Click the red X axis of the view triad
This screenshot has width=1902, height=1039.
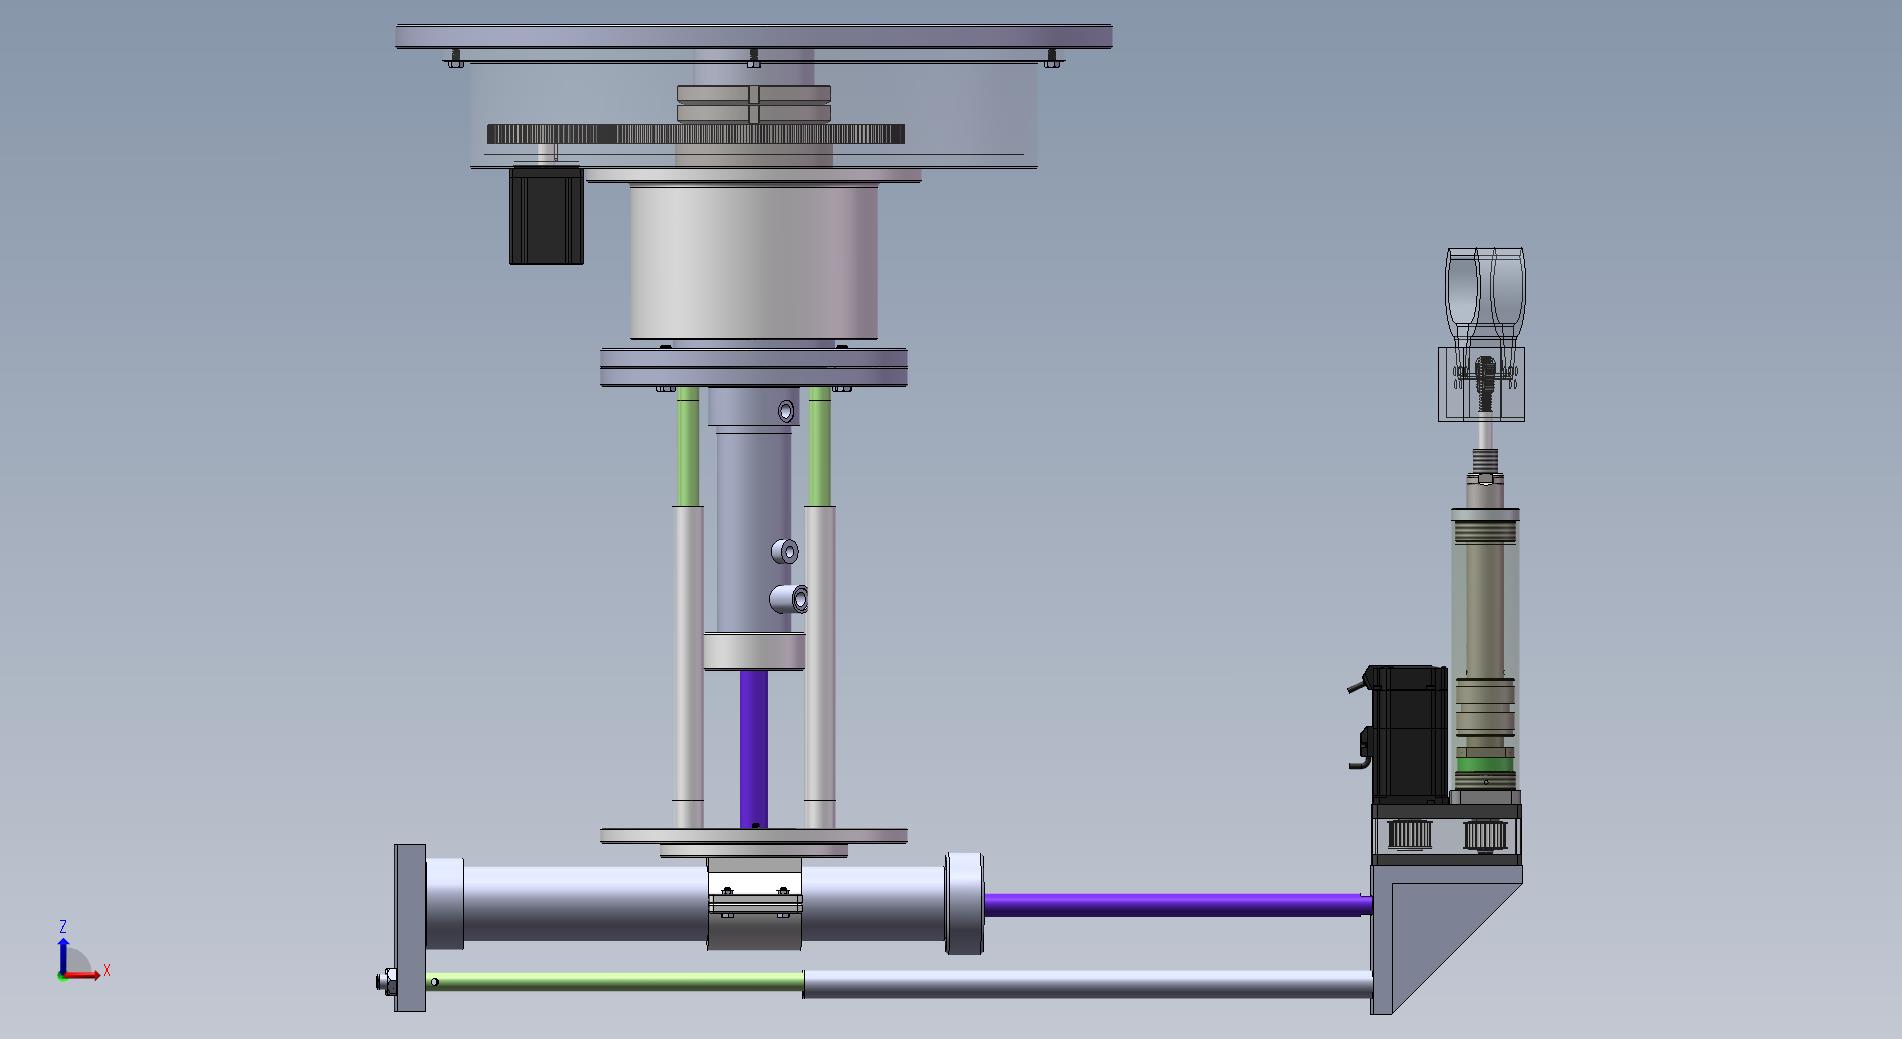pos(84,975)
